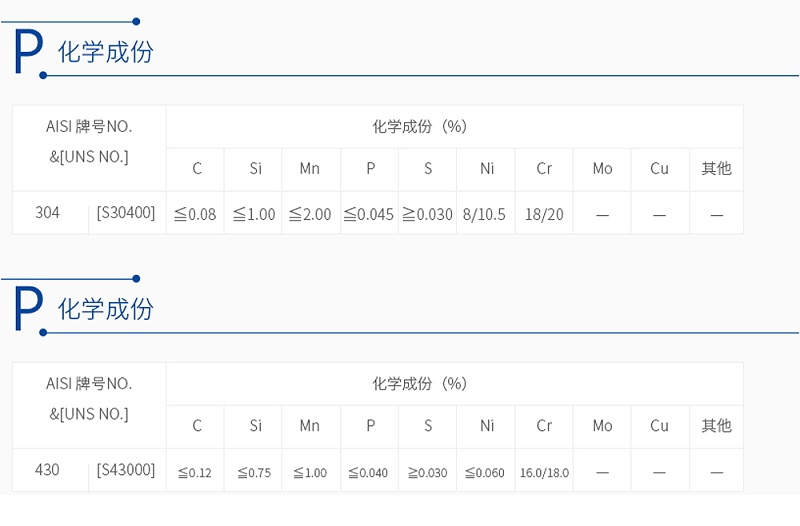
Task: Select the 304 grade cell
Action: 47,213
